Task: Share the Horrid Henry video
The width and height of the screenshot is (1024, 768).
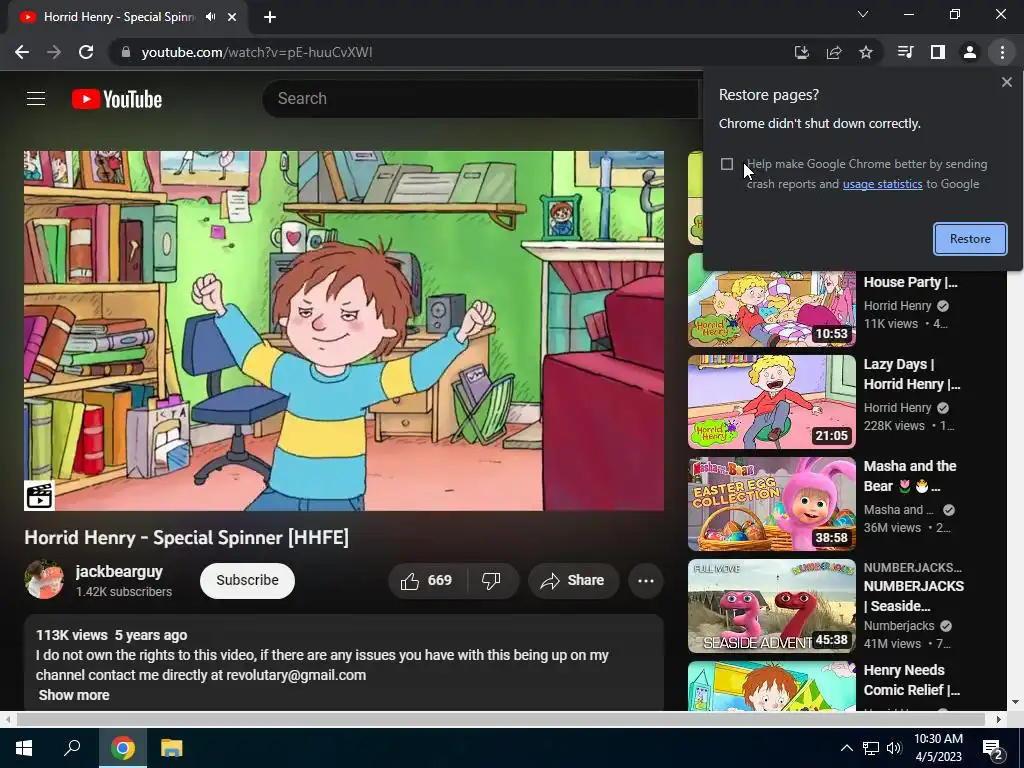Action: click(573, 581)
